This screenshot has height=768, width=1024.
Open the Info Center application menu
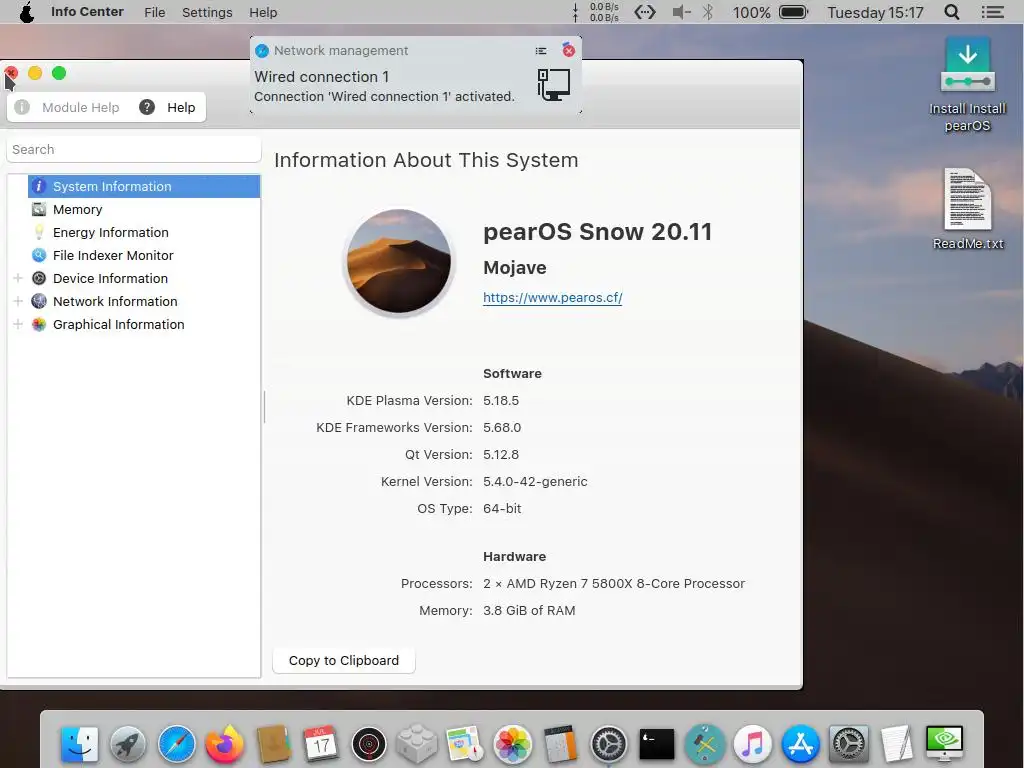[x=88, y=12]
